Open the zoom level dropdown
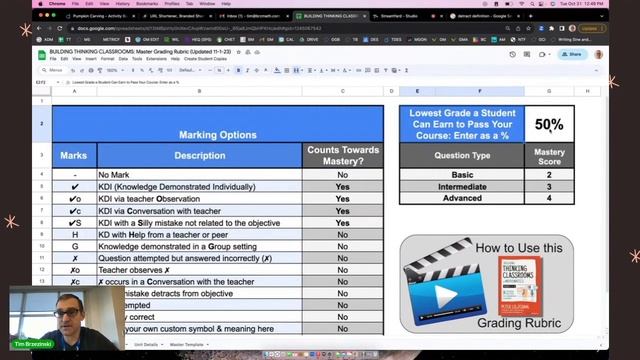 115,70
